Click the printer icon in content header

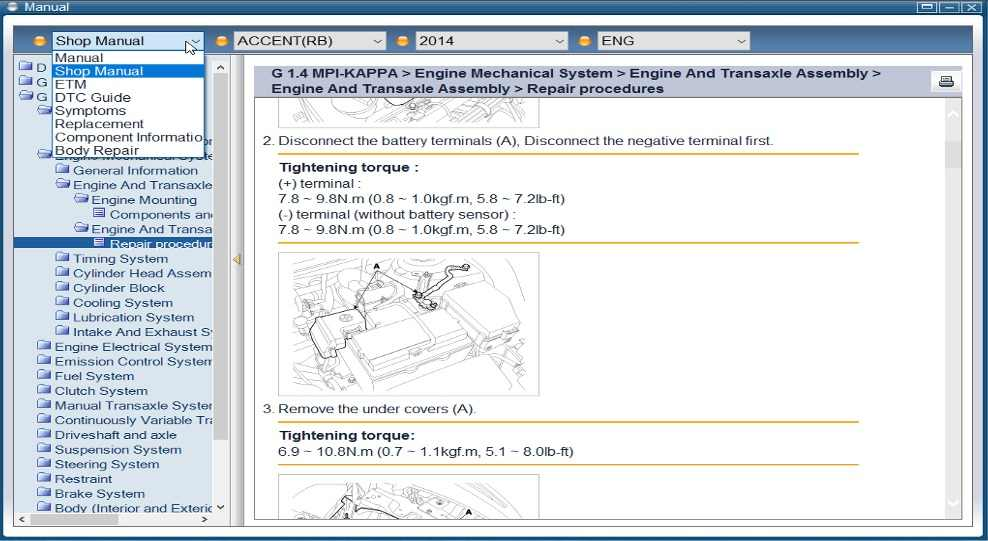click(946, 82)
